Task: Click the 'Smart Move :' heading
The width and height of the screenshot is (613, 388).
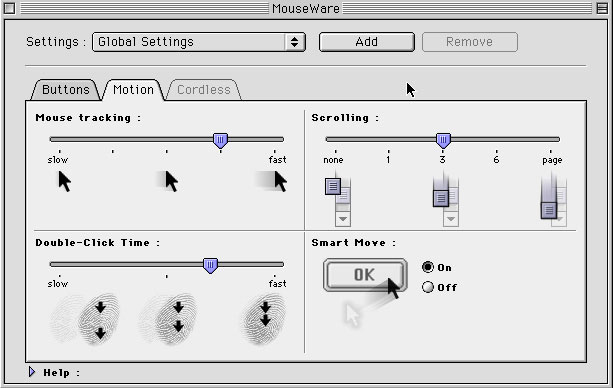Action: point(354,242)
